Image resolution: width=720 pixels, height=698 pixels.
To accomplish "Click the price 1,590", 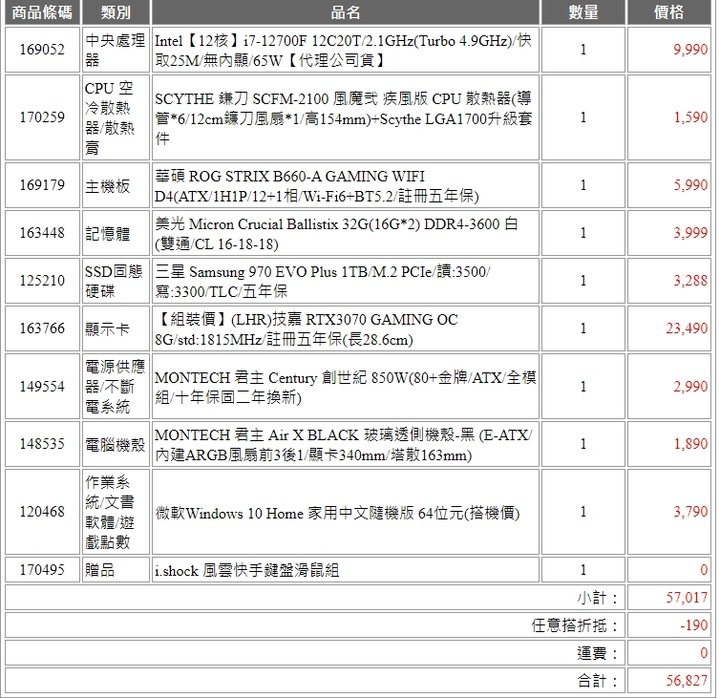I will click(x=691, y=117).
